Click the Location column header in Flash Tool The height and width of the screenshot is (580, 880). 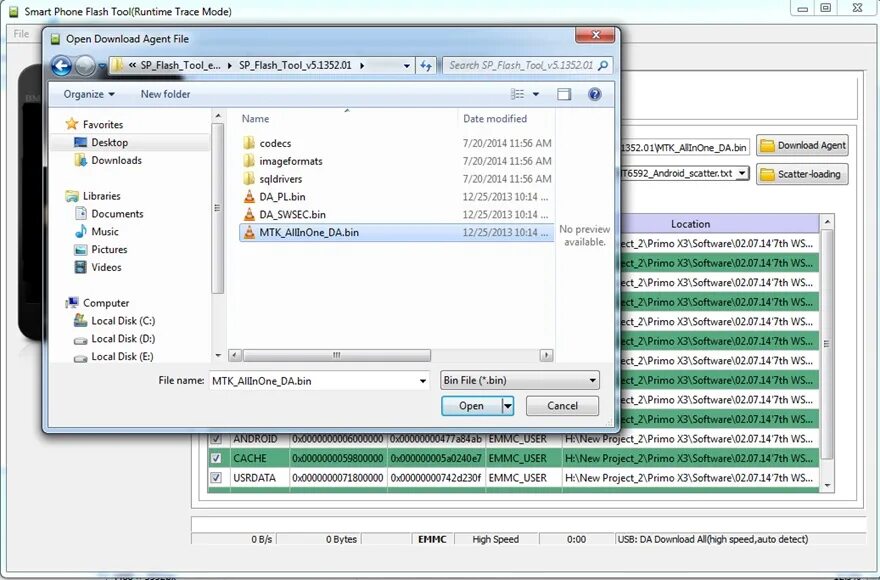click(690, 224)
